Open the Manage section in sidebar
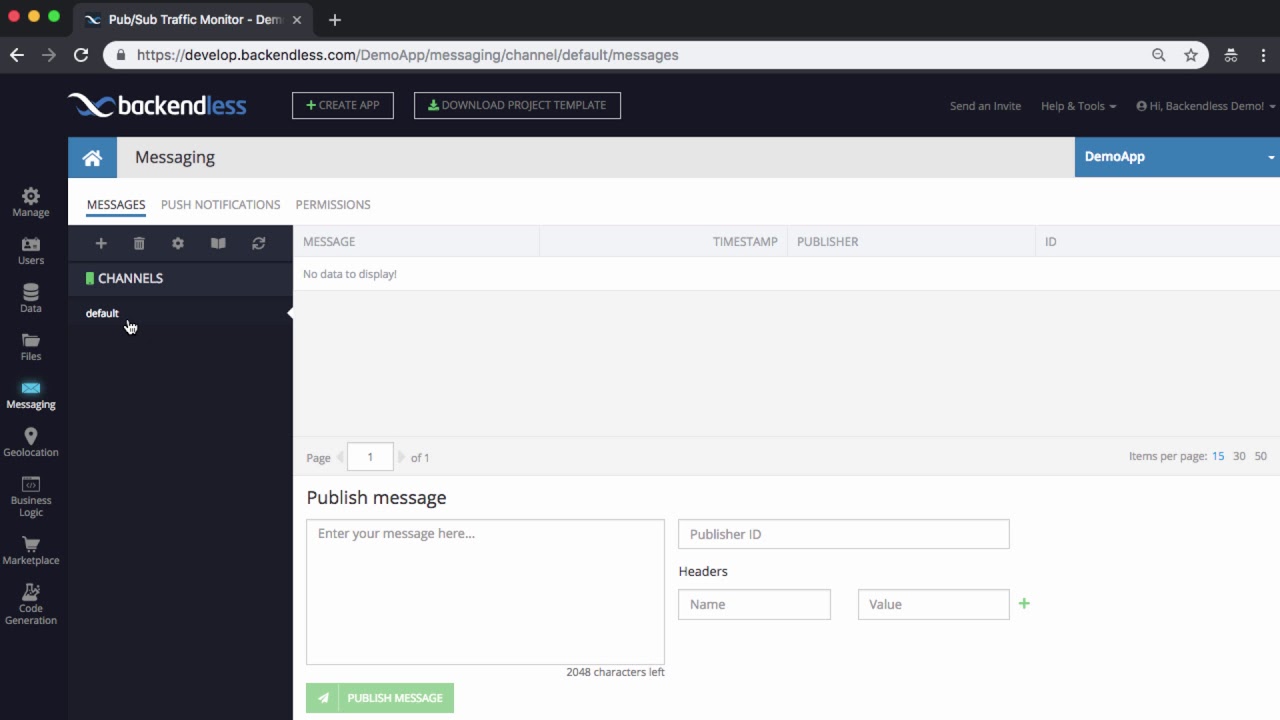This screenshot has width=1280, height=720. click(x=31, y=202)
